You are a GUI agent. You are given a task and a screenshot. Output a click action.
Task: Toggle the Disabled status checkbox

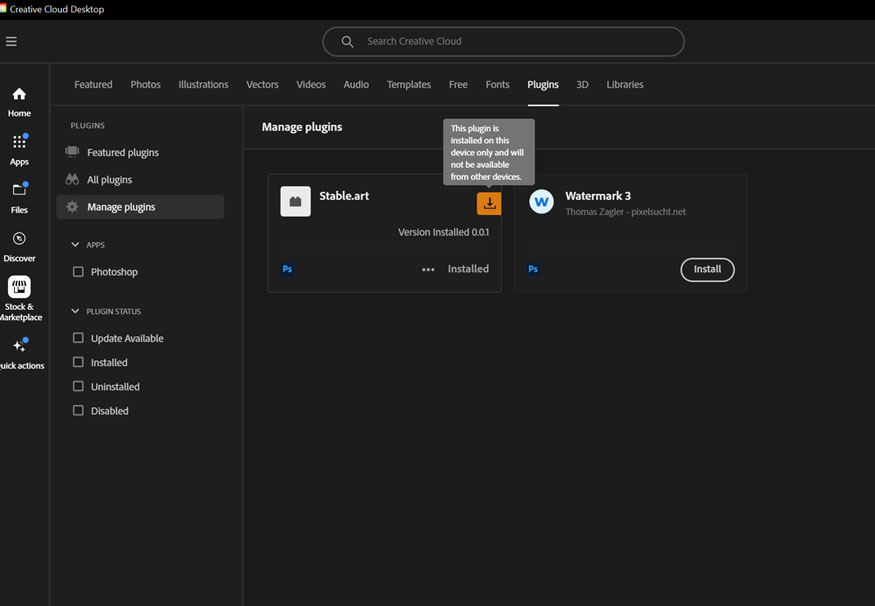(x=78, y=411)
